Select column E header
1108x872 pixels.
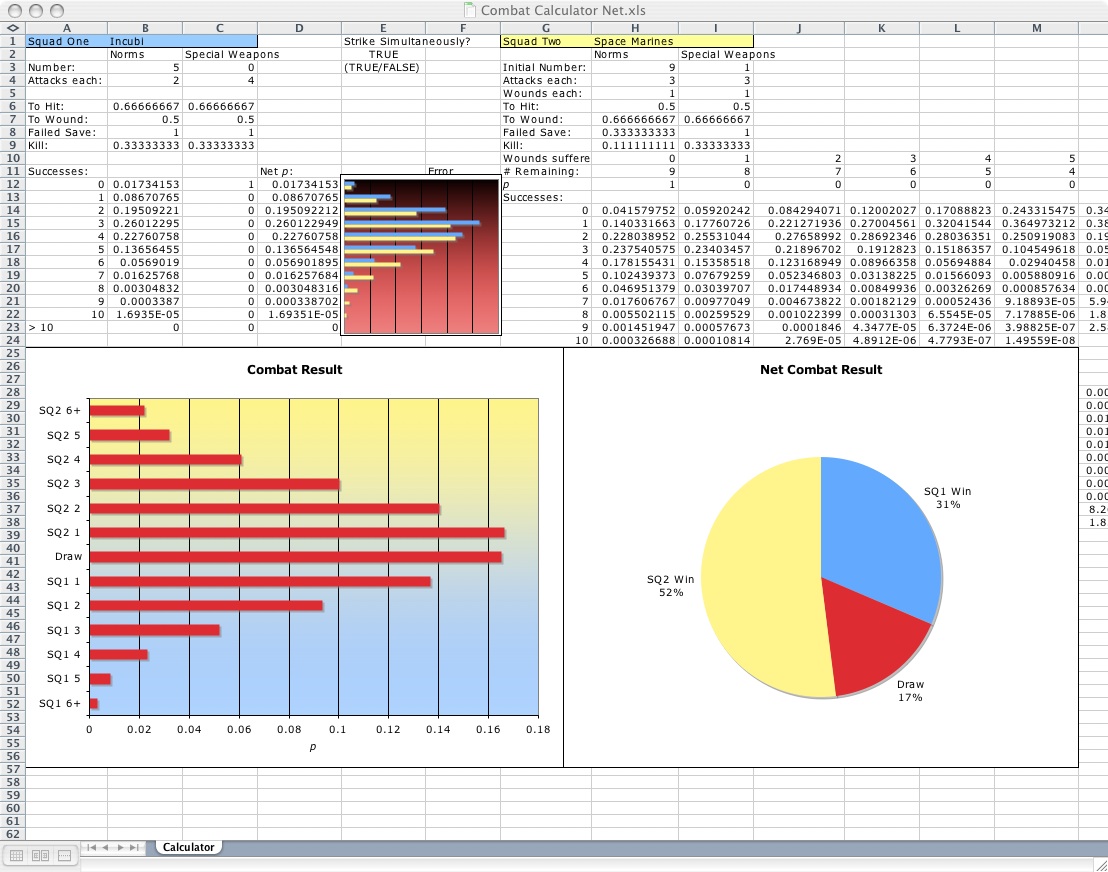pos(383,28)
